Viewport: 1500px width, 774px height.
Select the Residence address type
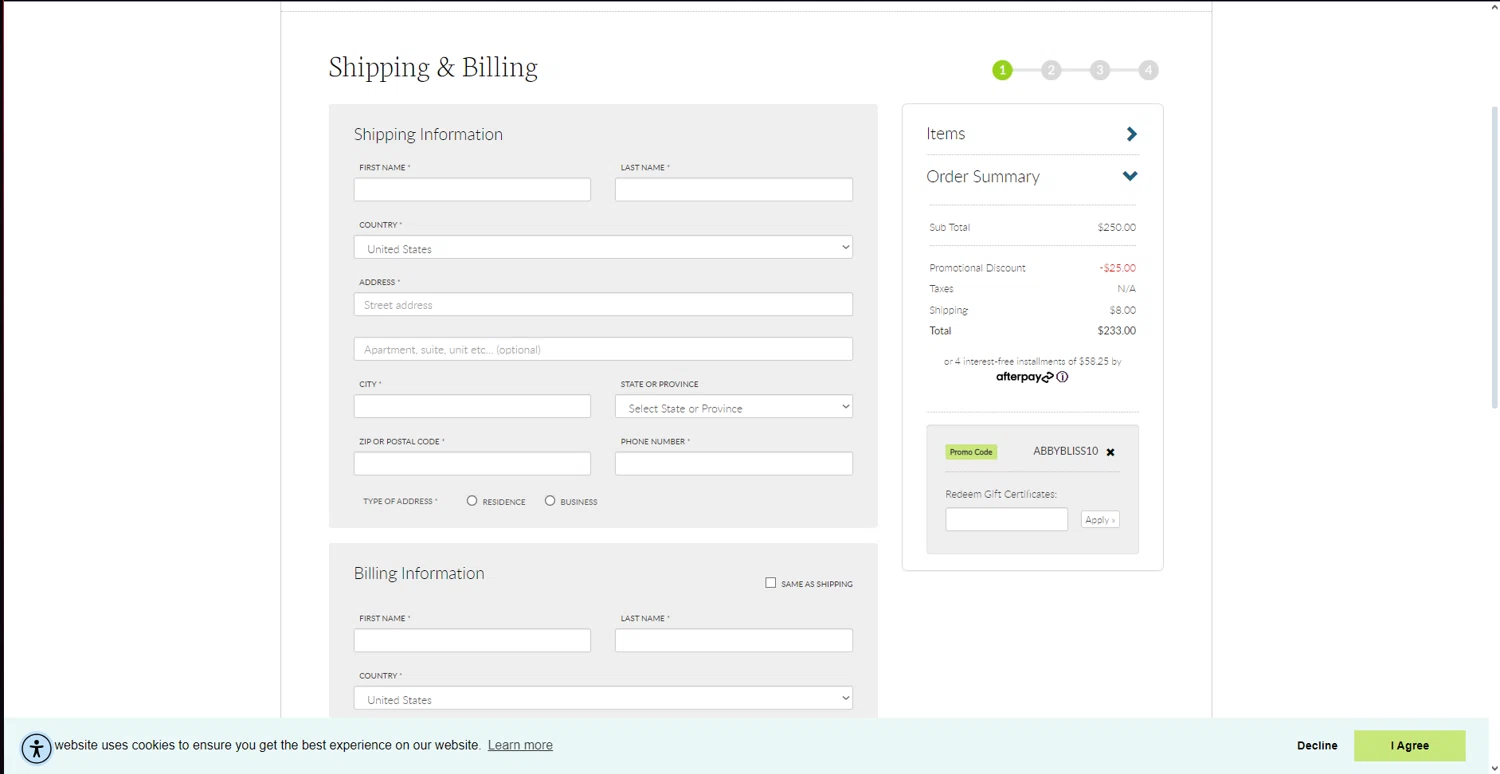click(x=472, y=501)
